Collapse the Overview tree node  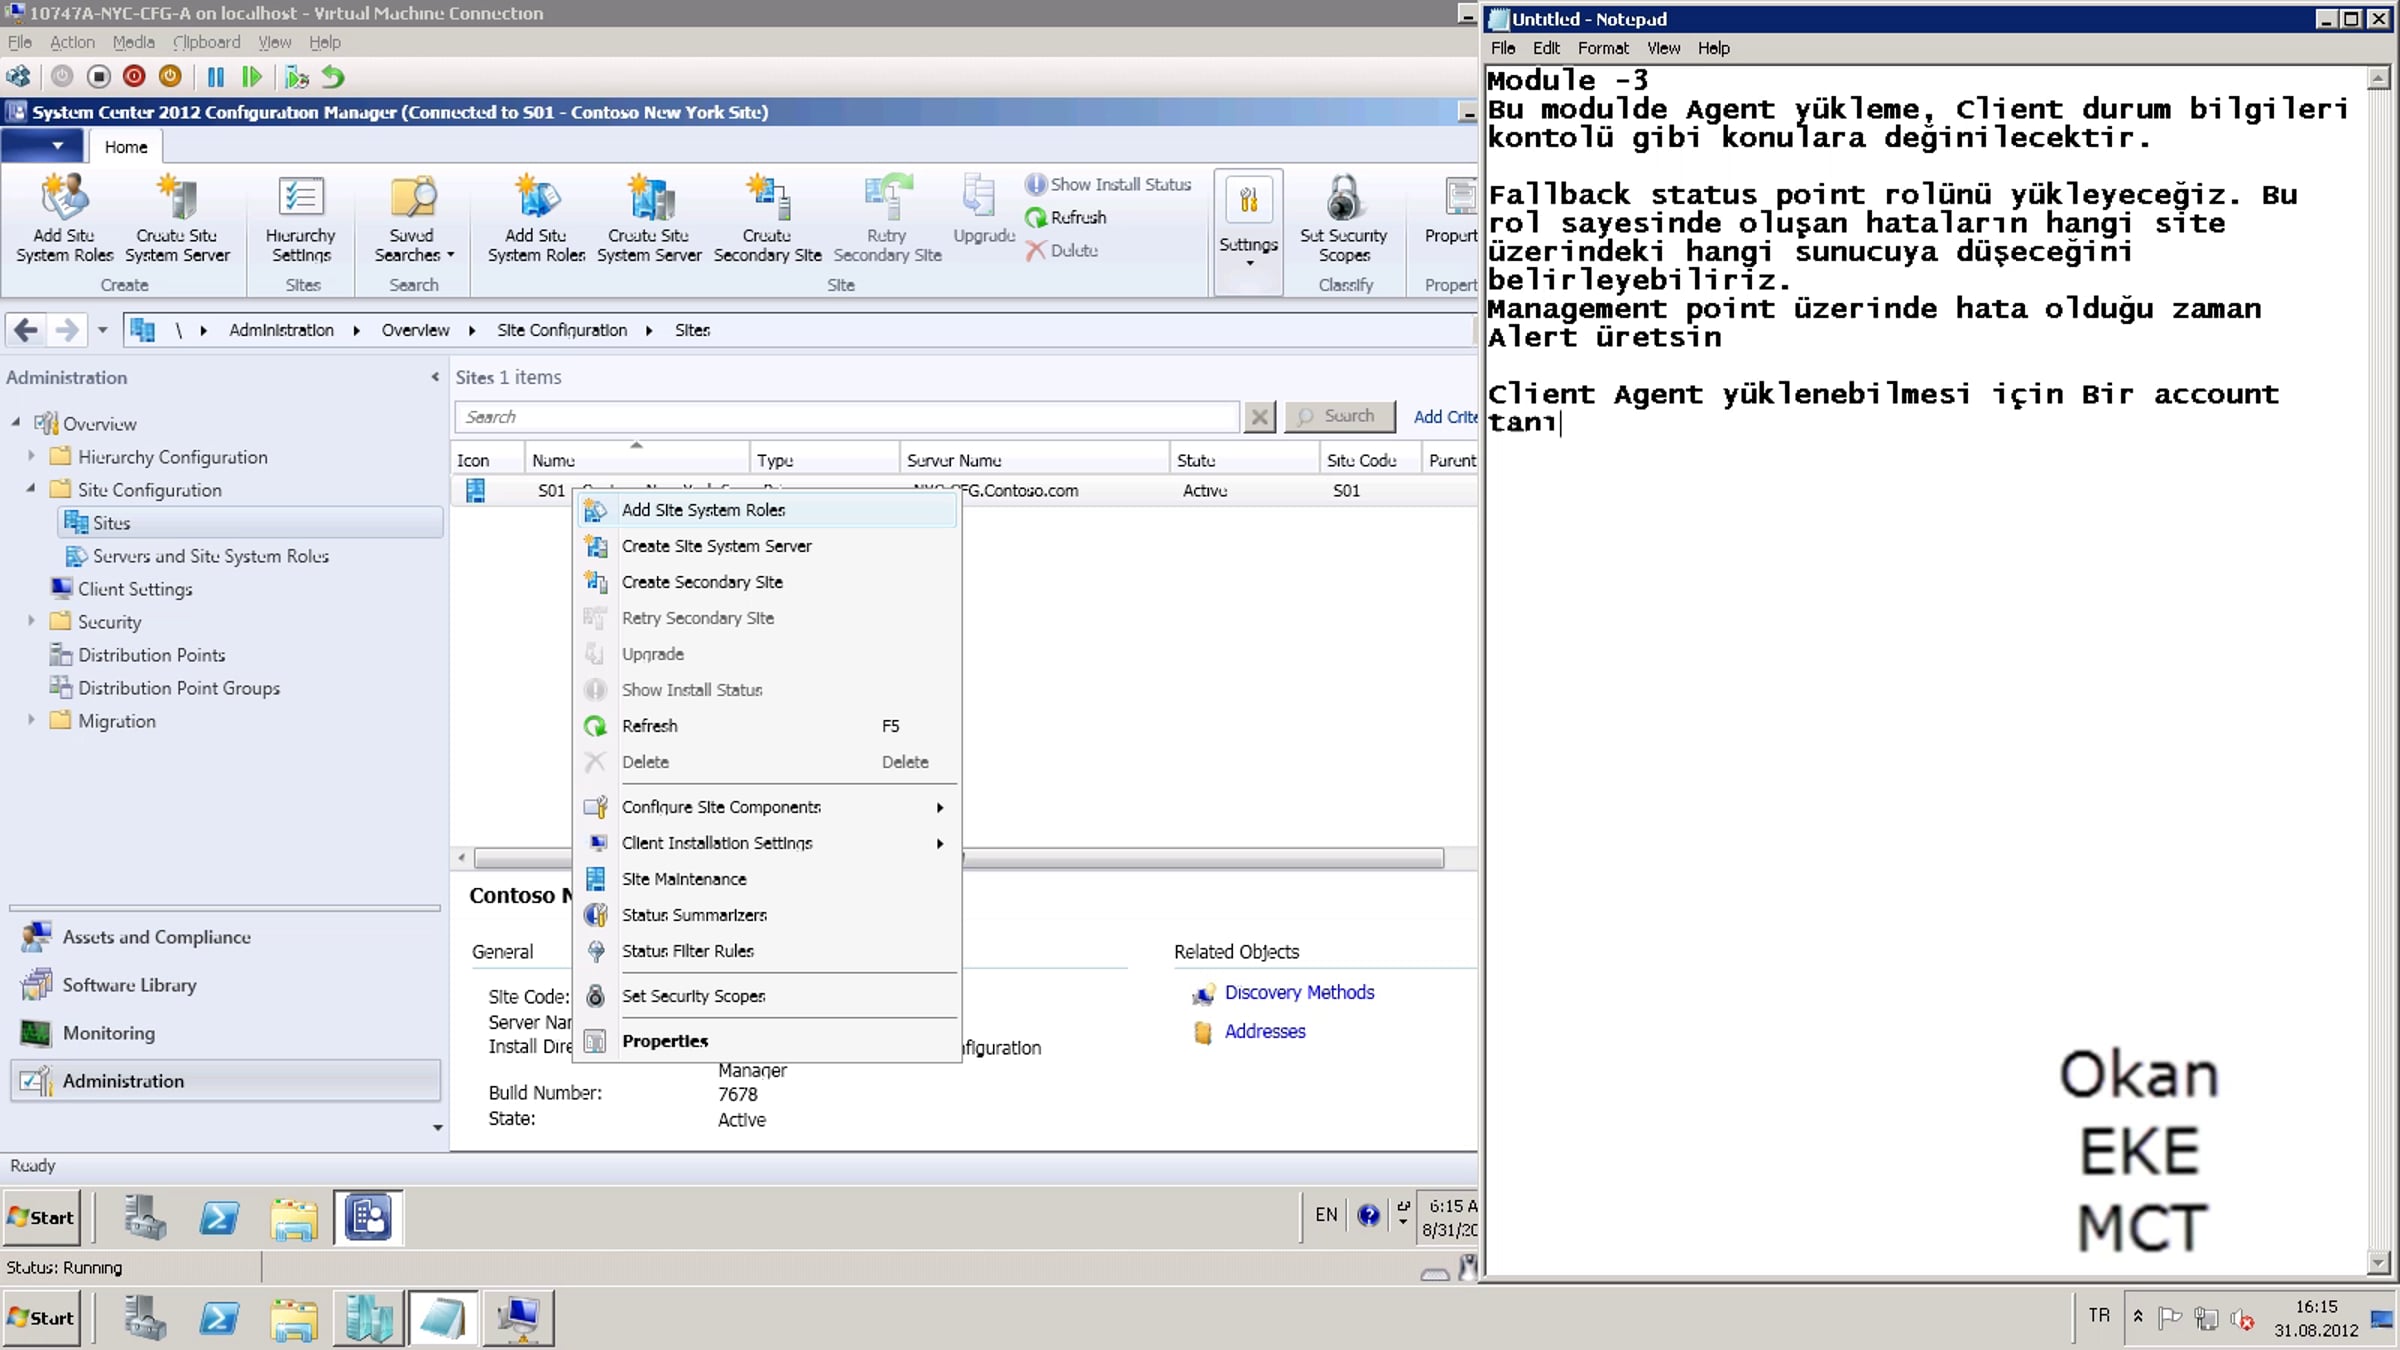(x=16, y=423)
